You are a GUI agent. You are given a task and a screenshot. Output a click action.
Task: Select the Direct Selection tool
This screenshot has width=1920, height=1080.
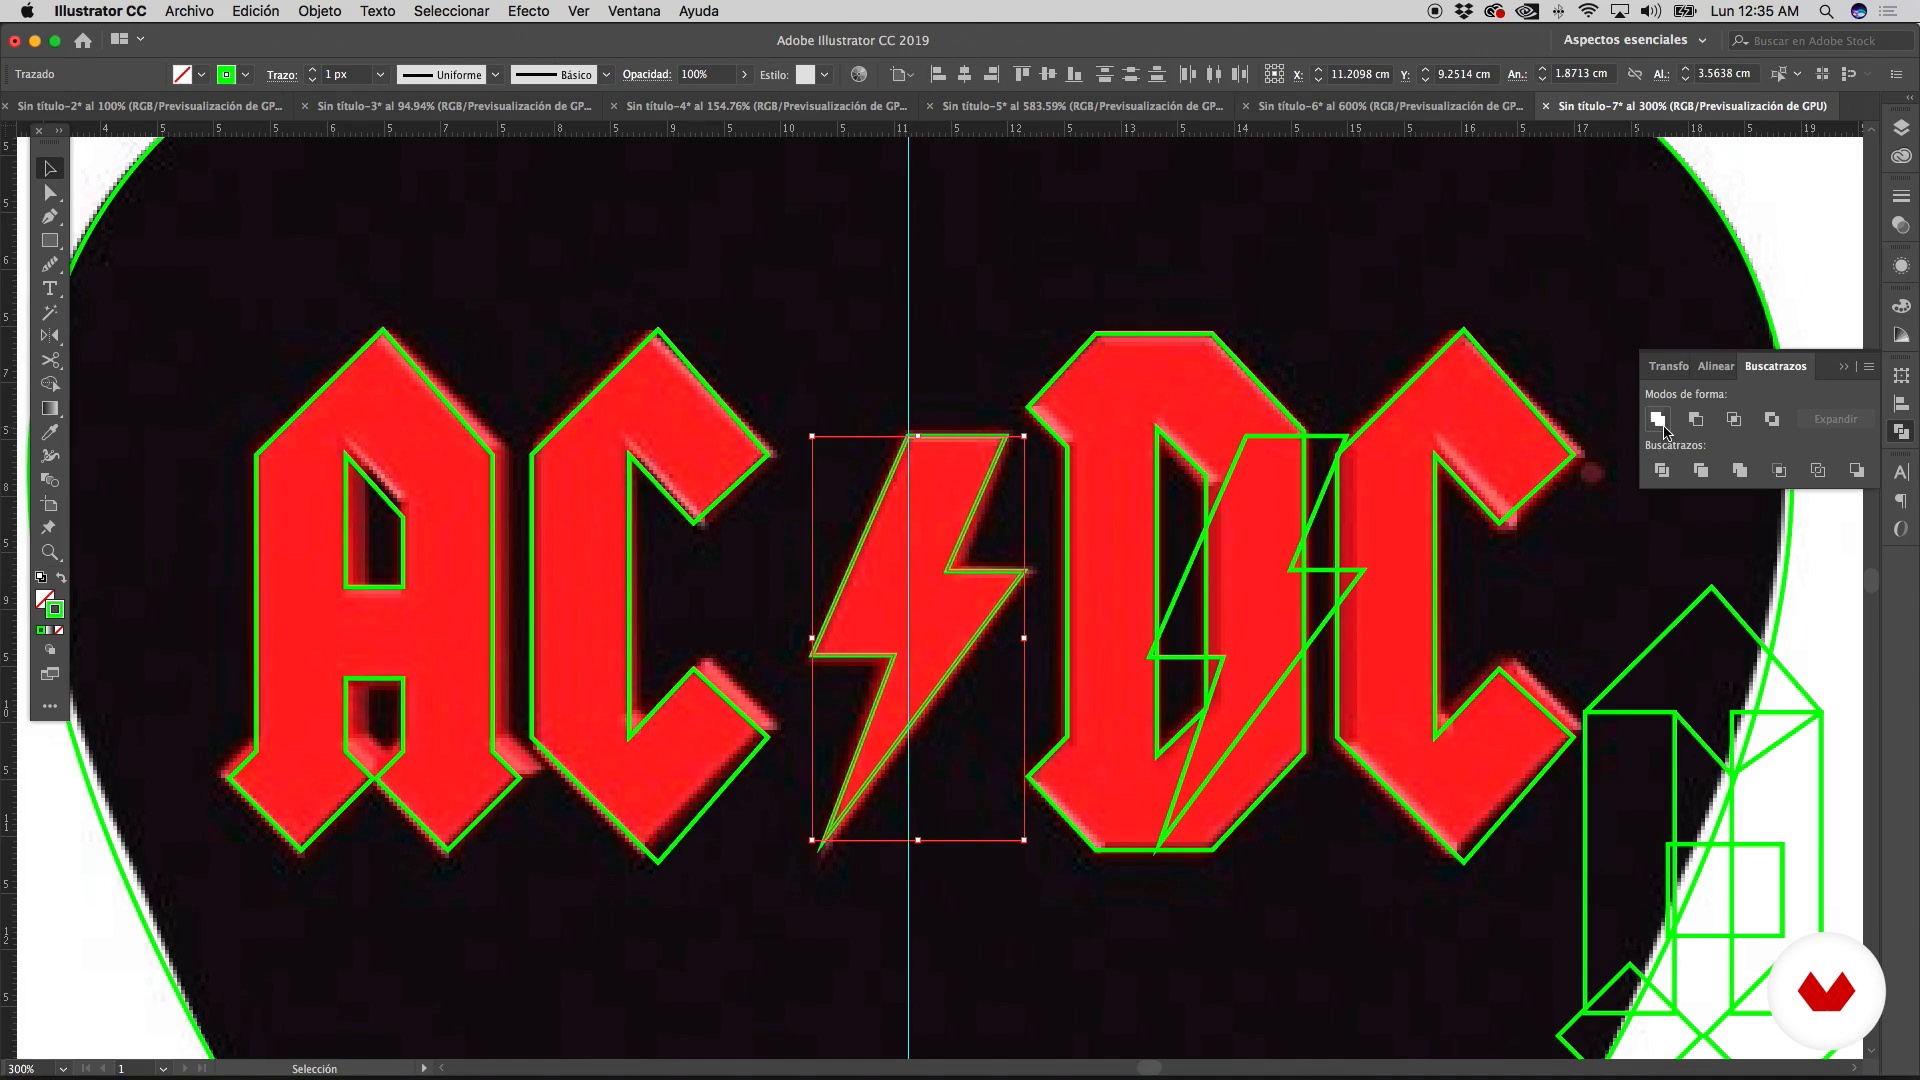pyautogui.click(x=50, y=193)
